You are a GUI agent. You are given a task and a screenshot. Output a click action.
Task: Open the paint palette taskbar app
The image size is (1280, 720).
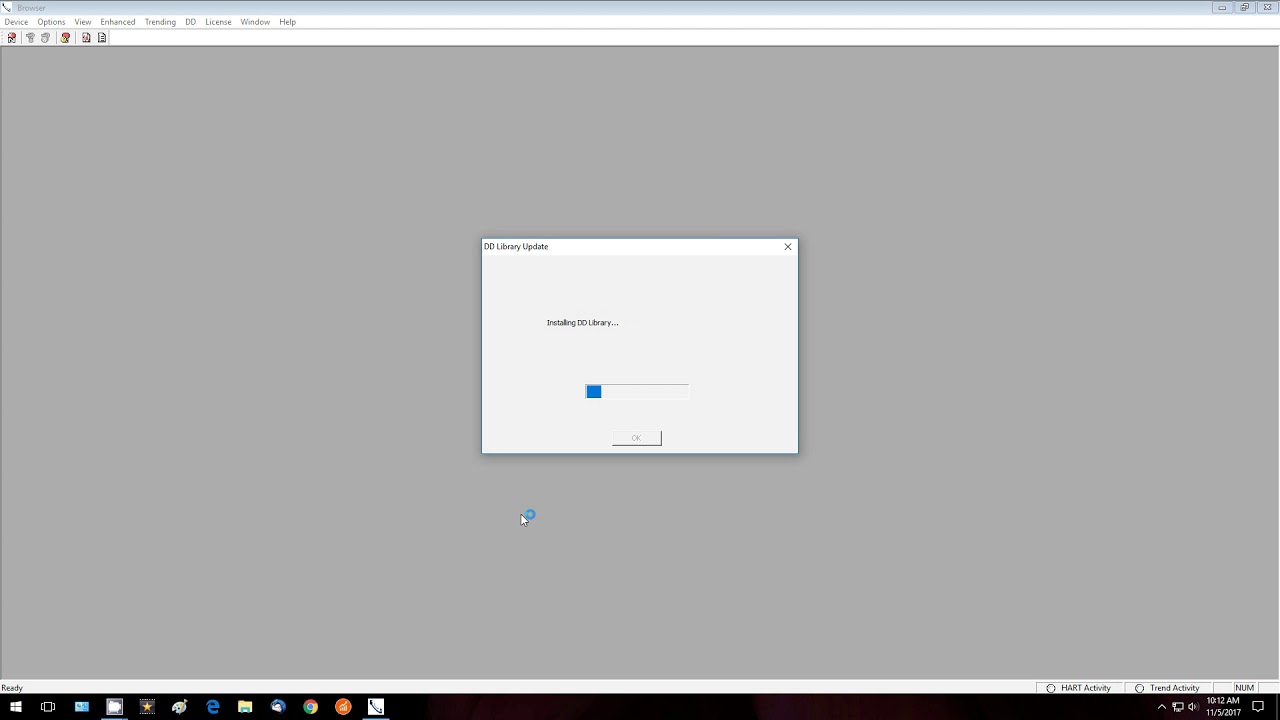click(180, 707)
